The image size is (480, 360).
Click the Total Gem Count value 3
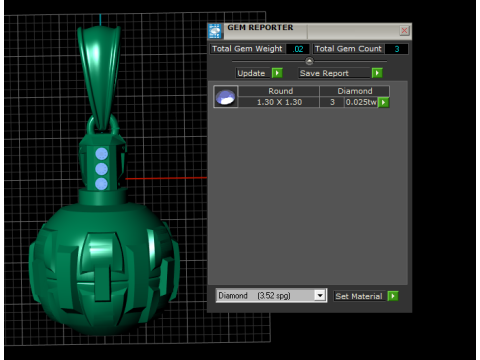[x=397, y=49]
